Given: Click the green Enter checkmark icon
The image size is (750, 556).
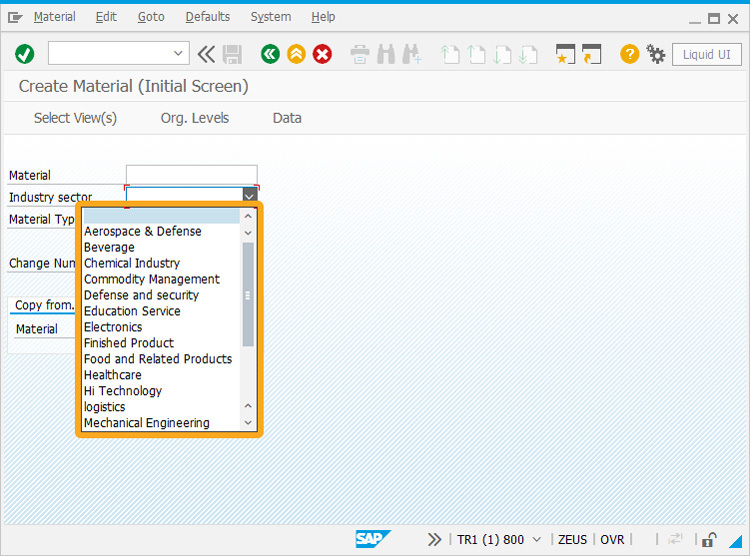Looking at the screenshot, I should pyautogui.click(x=25, y=54).
